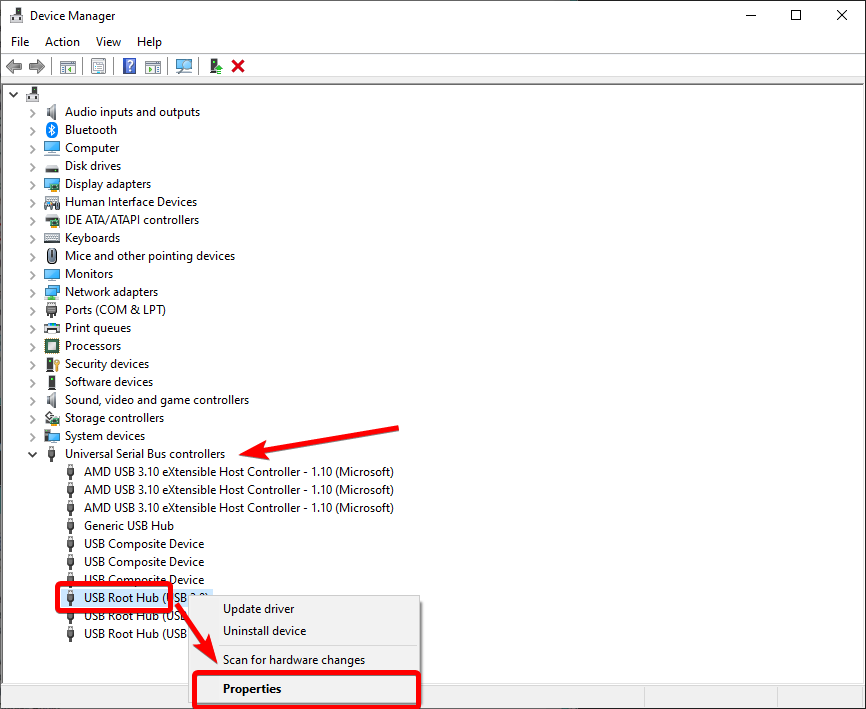Click the Show/Hide Console Tree toolbar icon
The image size is (866, 709).
pyautogui.click(x=68, y=66)
